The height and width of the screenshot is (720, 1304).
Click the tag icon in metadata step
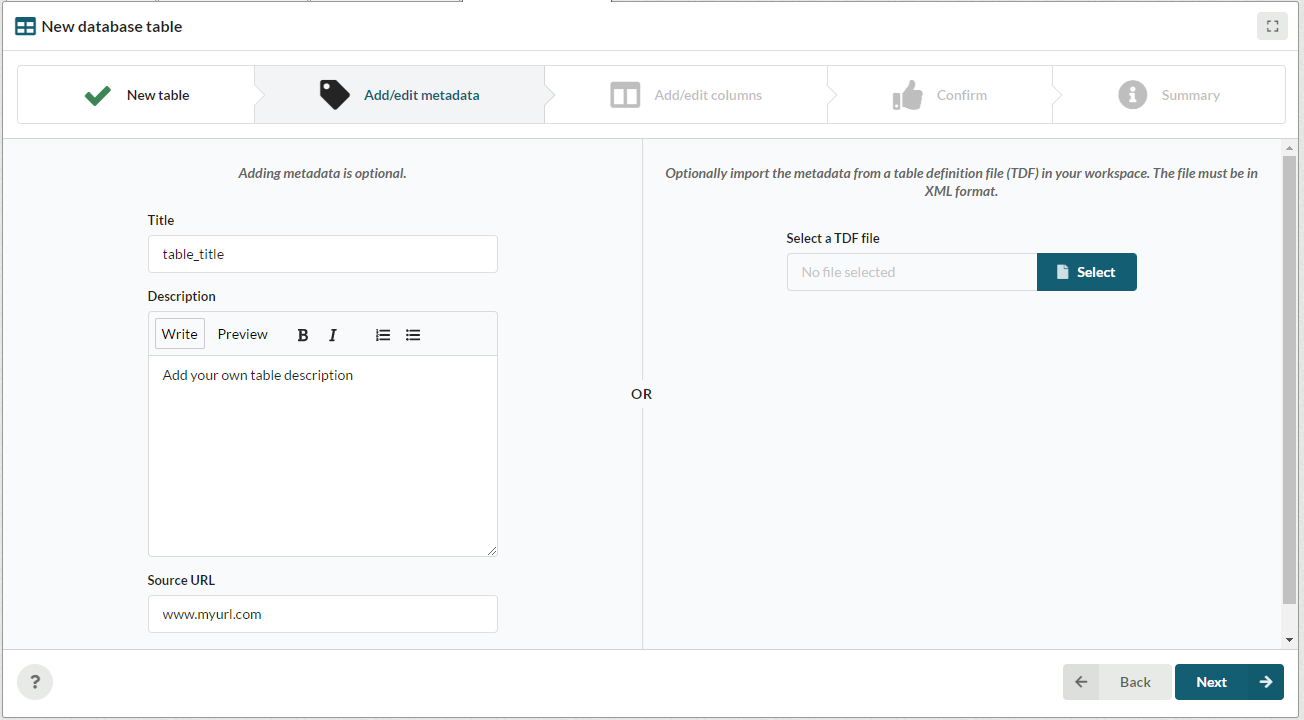pos(334,95)
